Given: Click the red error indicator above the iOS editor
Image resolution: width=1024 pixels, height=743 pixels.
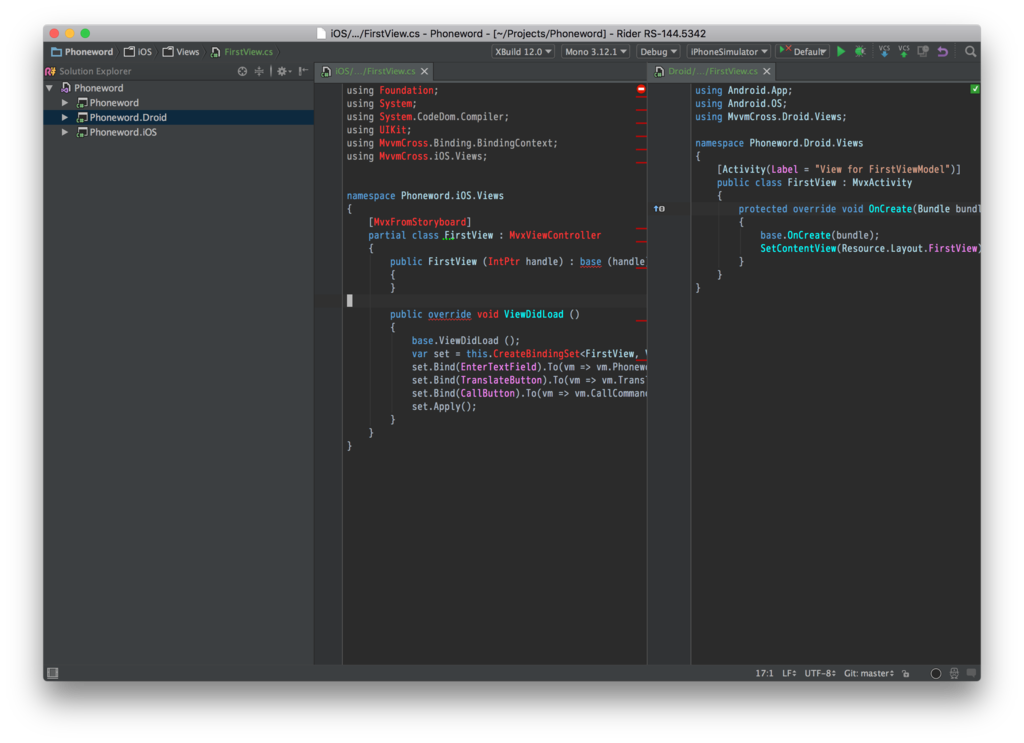Looking at the screenshot, I should tap(641, 89).
